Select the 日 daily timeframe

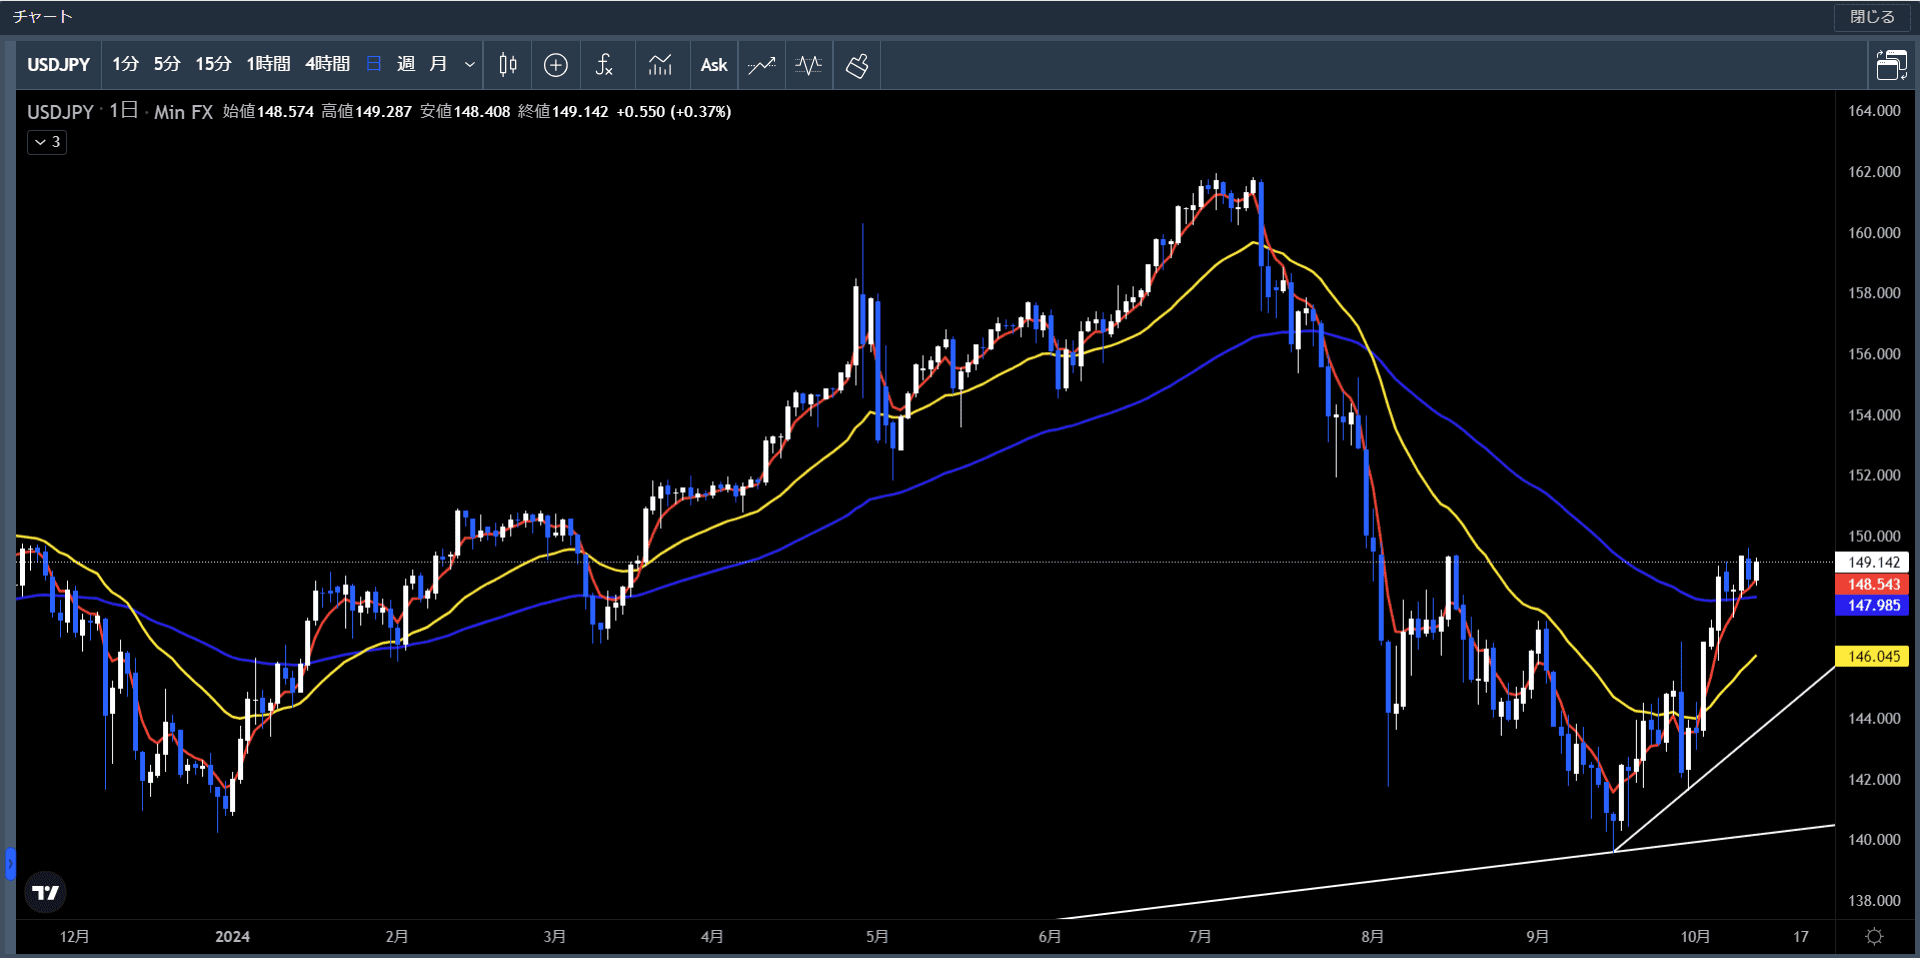(374, 65)
